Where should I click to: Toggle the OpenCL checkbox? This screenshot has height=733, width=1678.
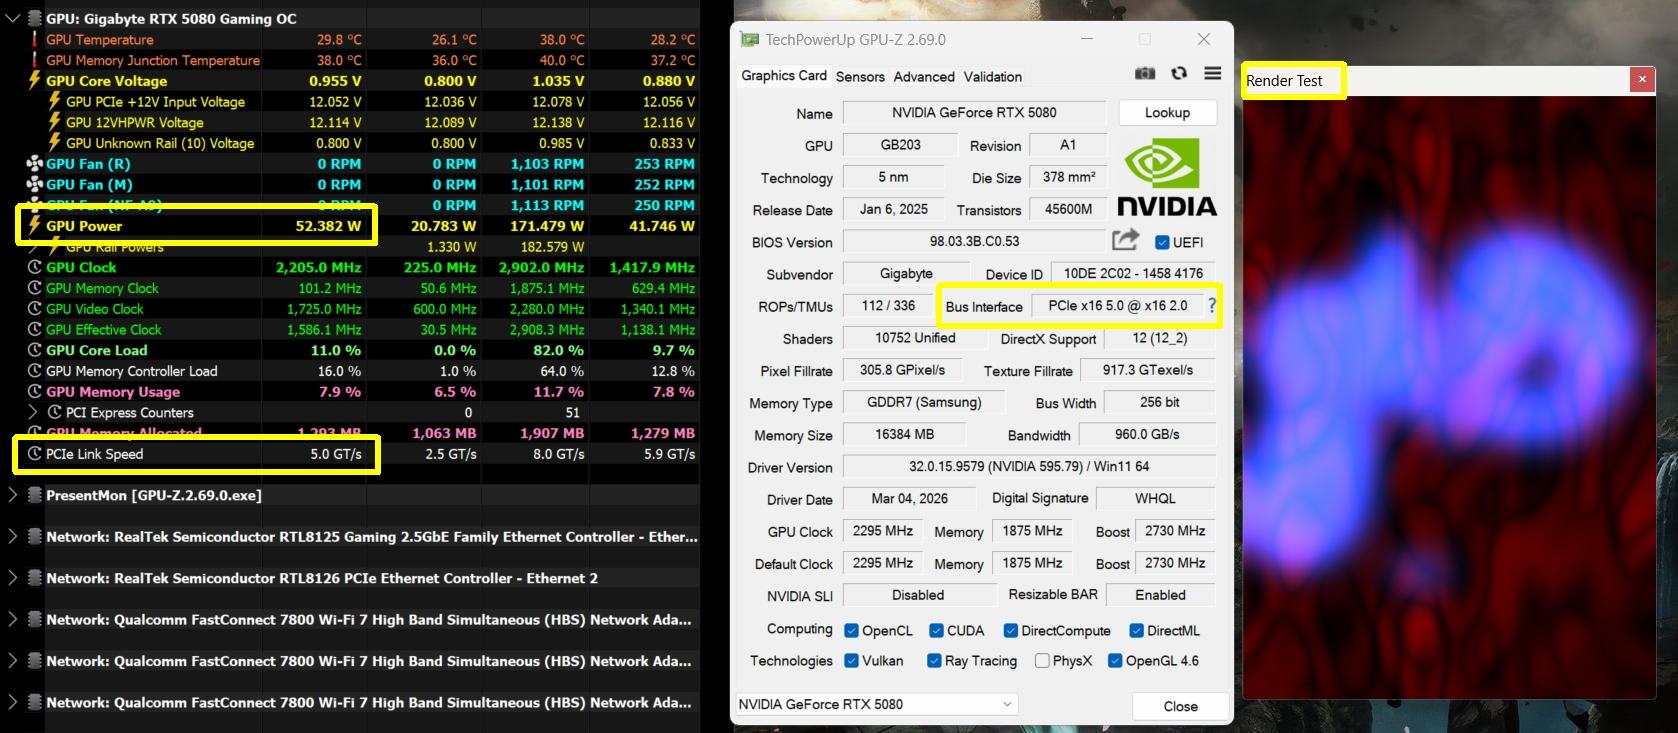click(x=851, y=630)
